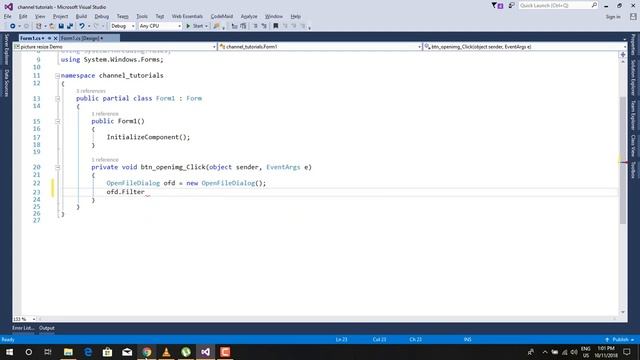The width and height of the screenshot is (640, 360).
Task: Open Task View on the taskbar
Action: tap(48, 352)
